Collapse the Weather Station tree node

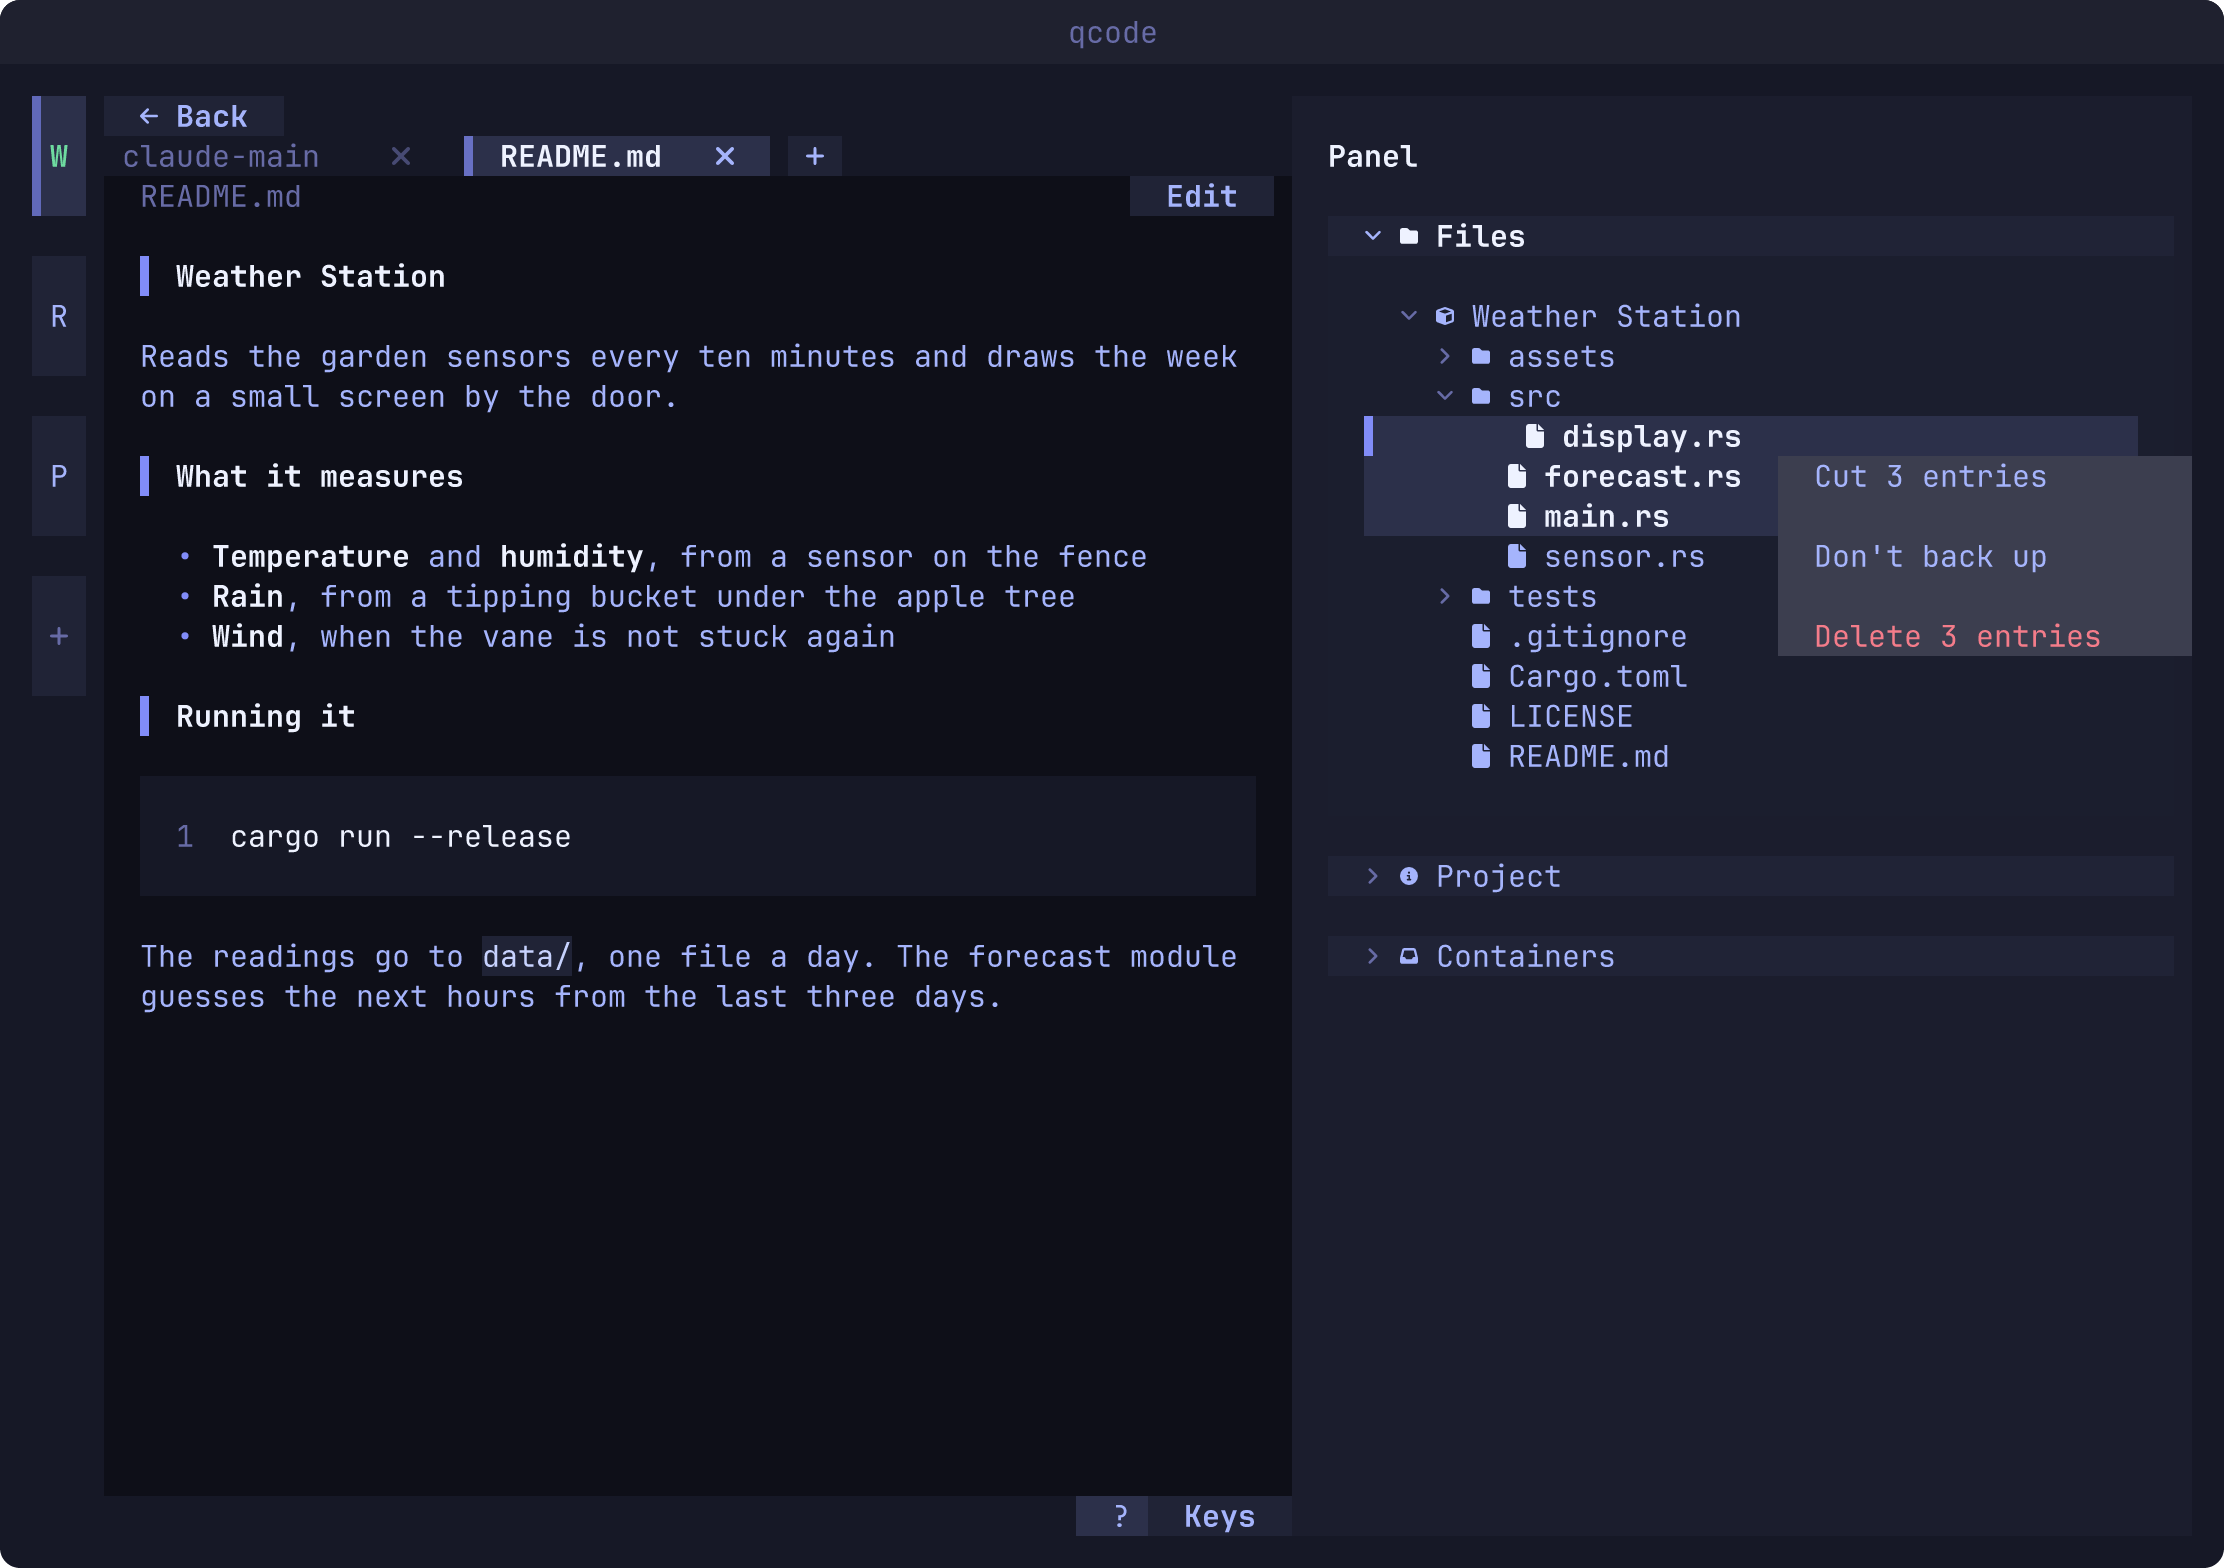pyautogui.click(x=1409, y=316)
